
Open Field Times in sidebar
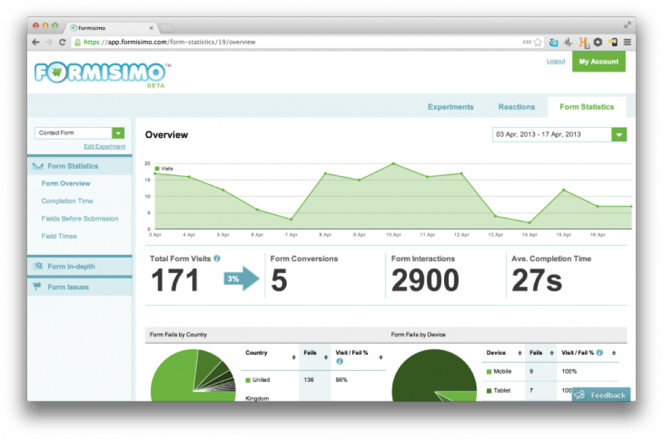[x=59, y=236]
